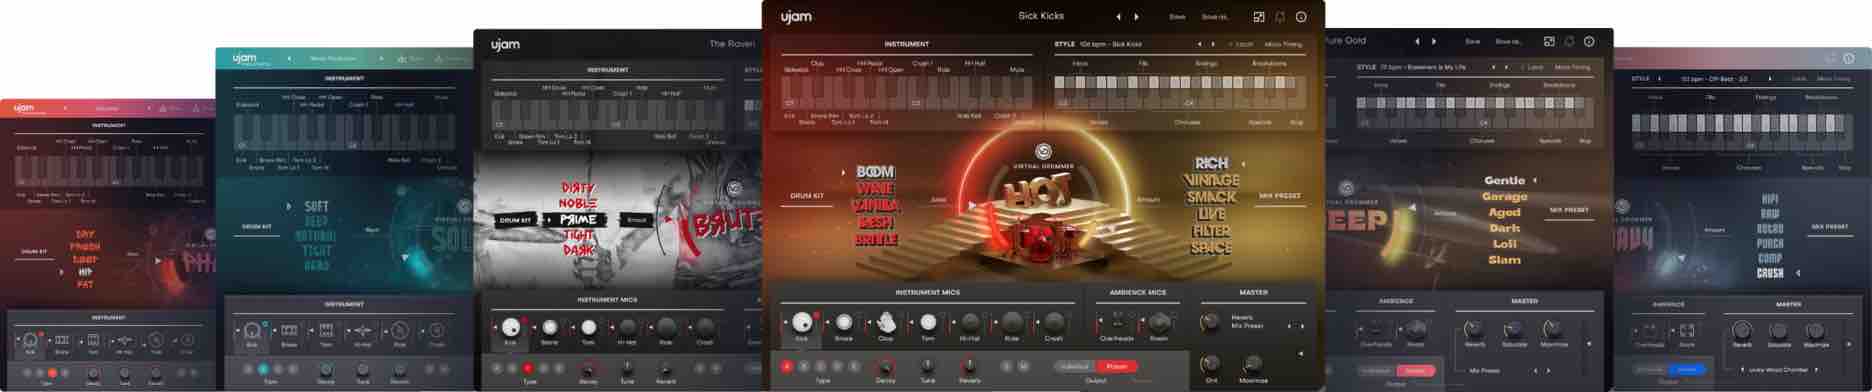
Task: Click the Decay knob in HOT window
Action: point(885,367)
